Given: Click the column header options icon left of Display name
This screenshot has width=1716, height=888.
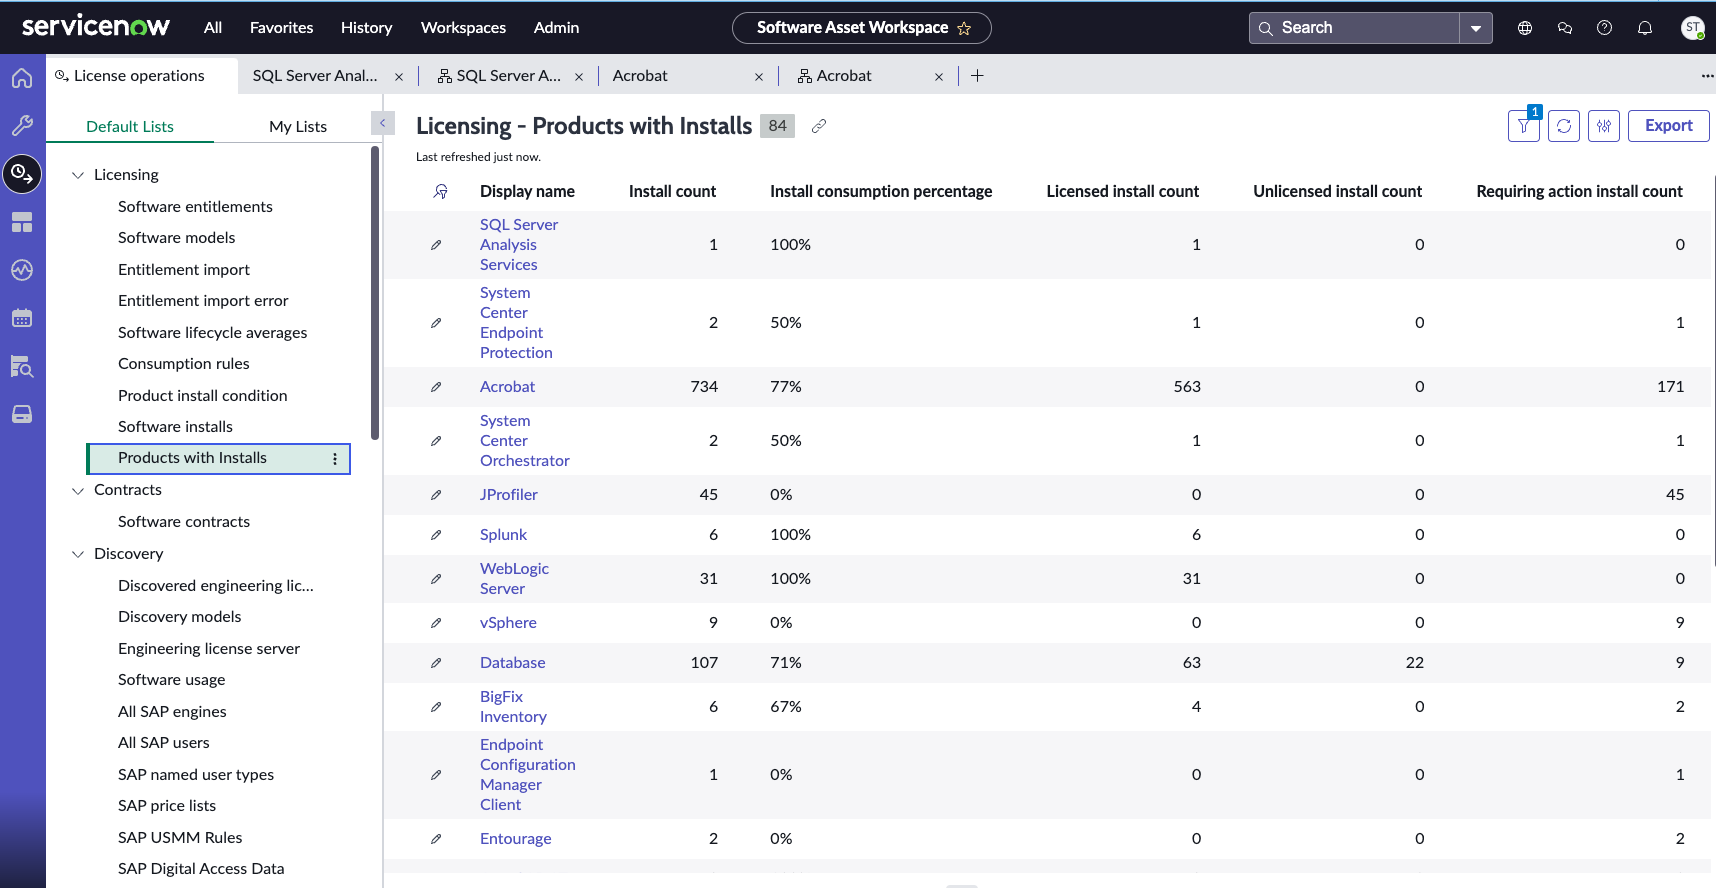Looking at the screenshot, I should click(x=440, y=191).
